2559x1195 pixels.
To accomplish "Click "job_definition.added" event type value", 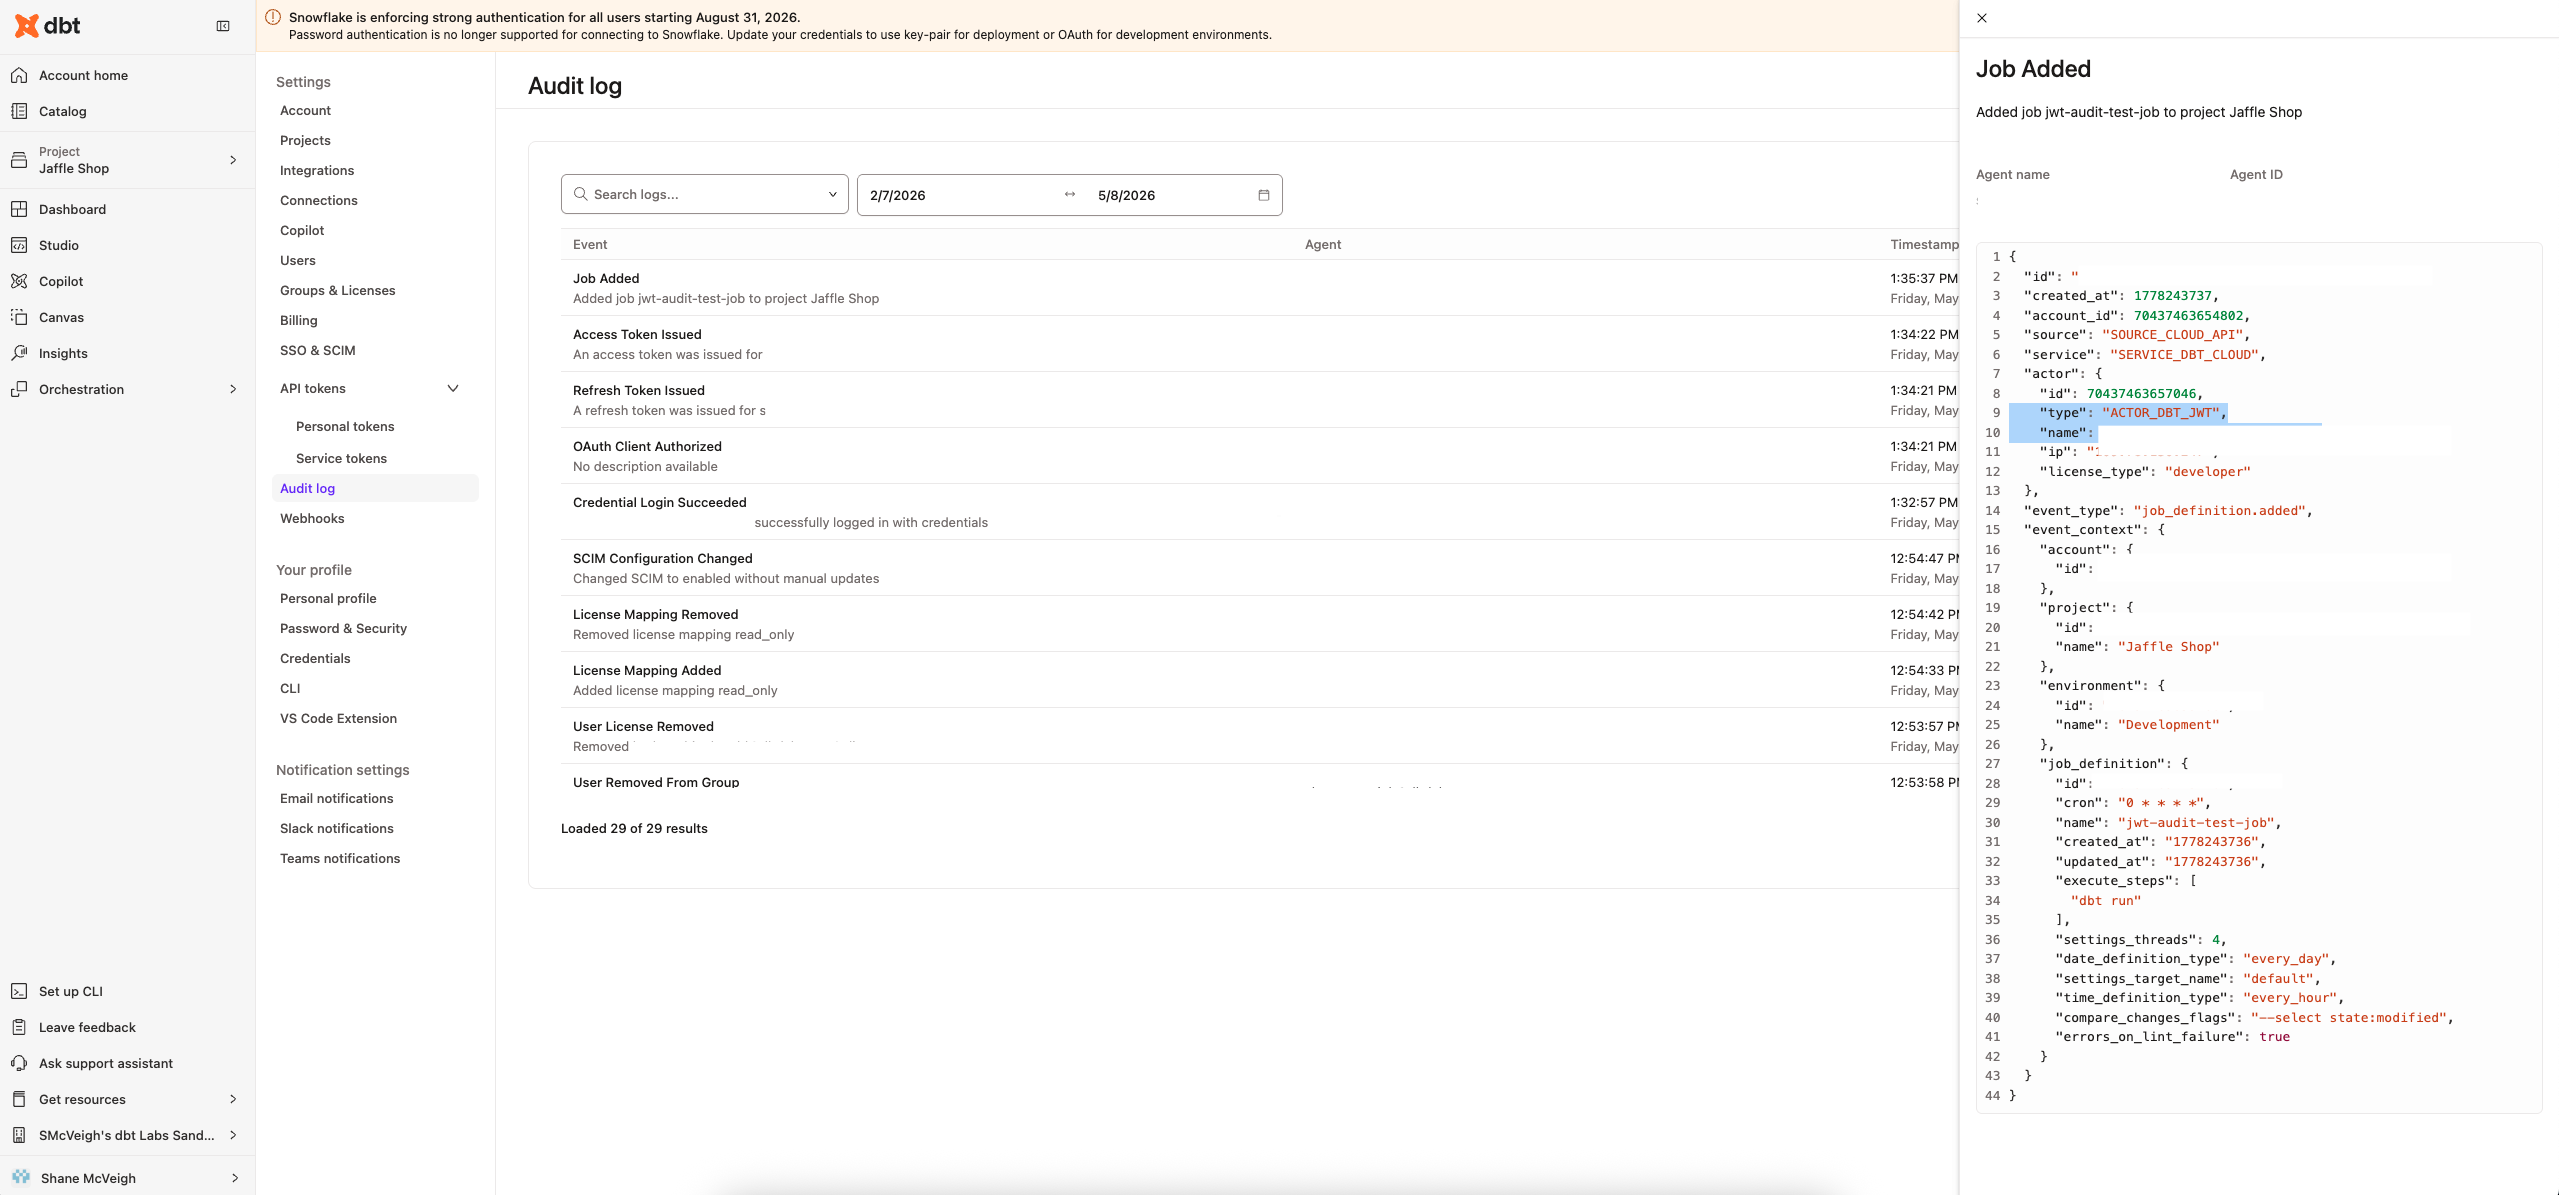I will (2219, 511).
